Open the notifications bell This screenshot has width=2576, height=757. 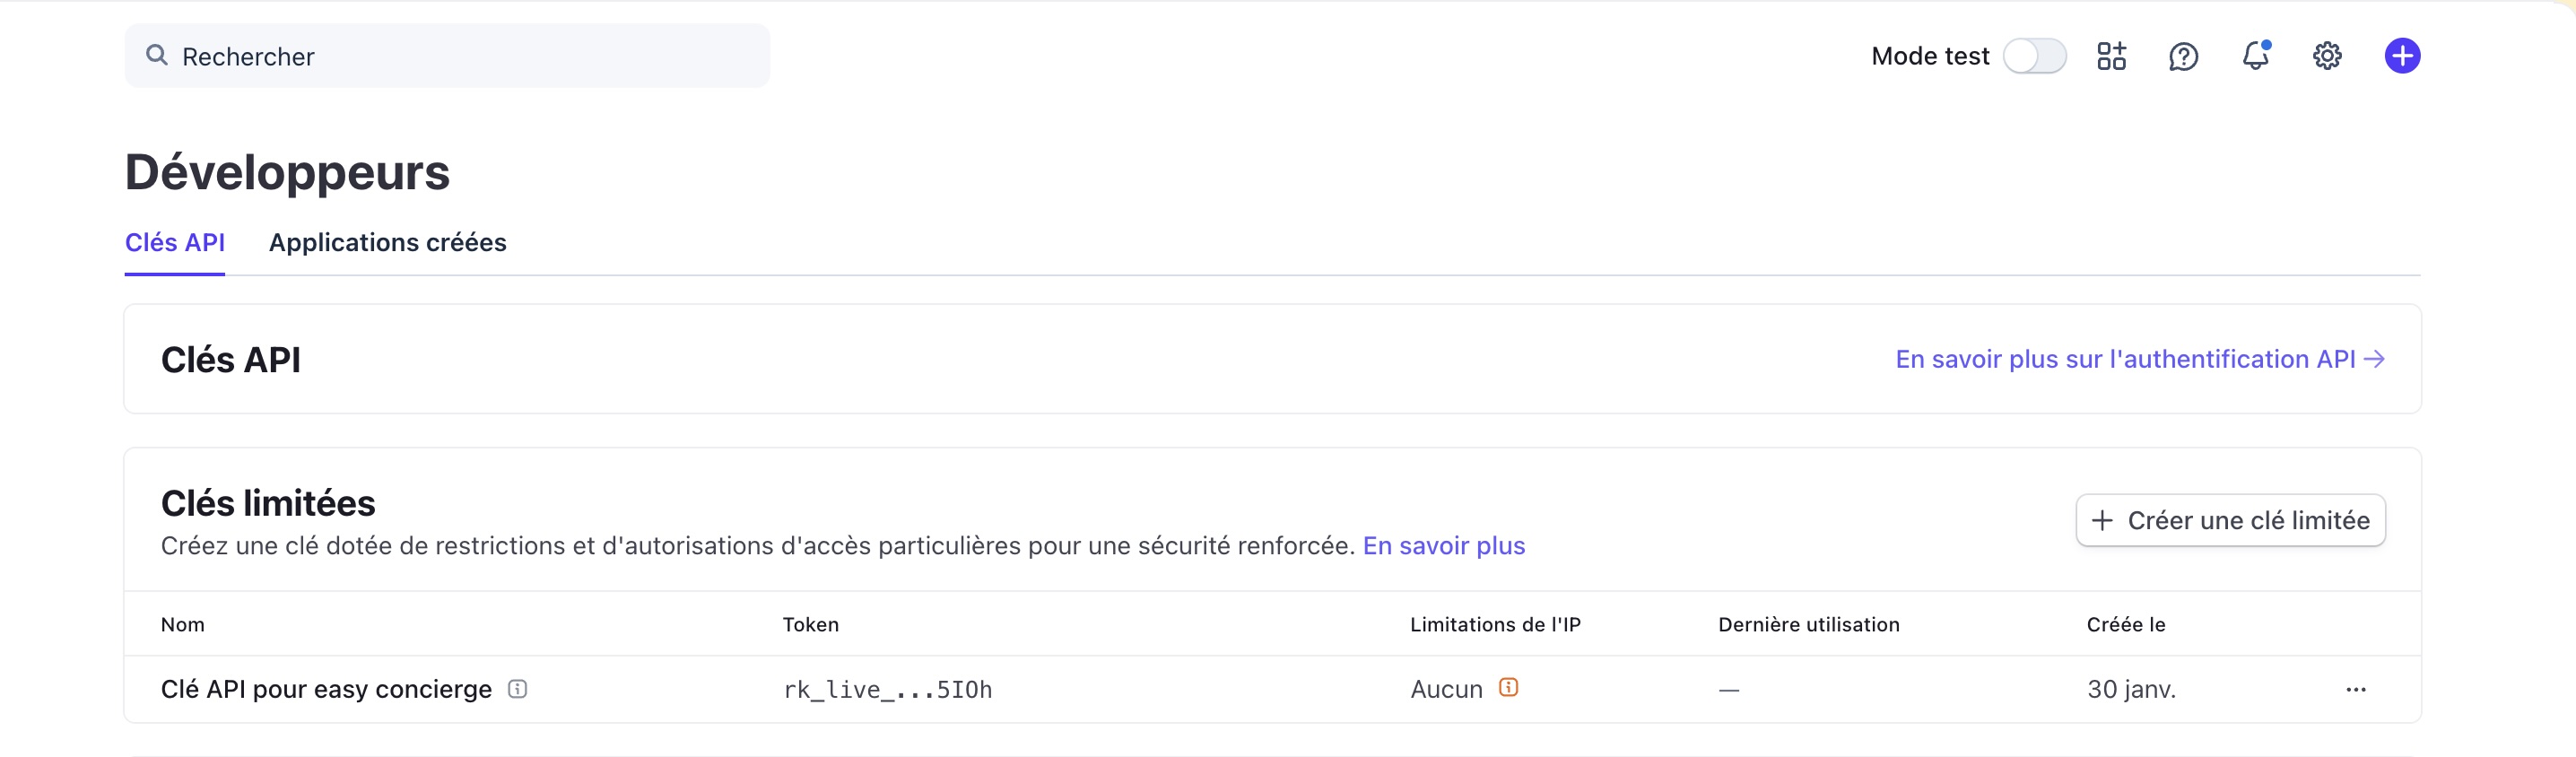click(x=2255, y=56)
